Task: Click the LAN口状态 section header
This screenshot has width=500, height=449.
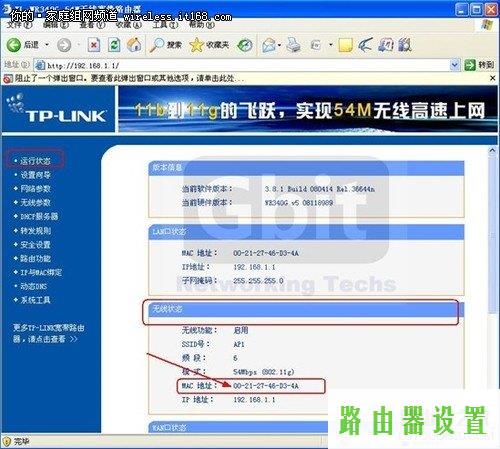Action: pyautogui.click(x=306, y=232)
